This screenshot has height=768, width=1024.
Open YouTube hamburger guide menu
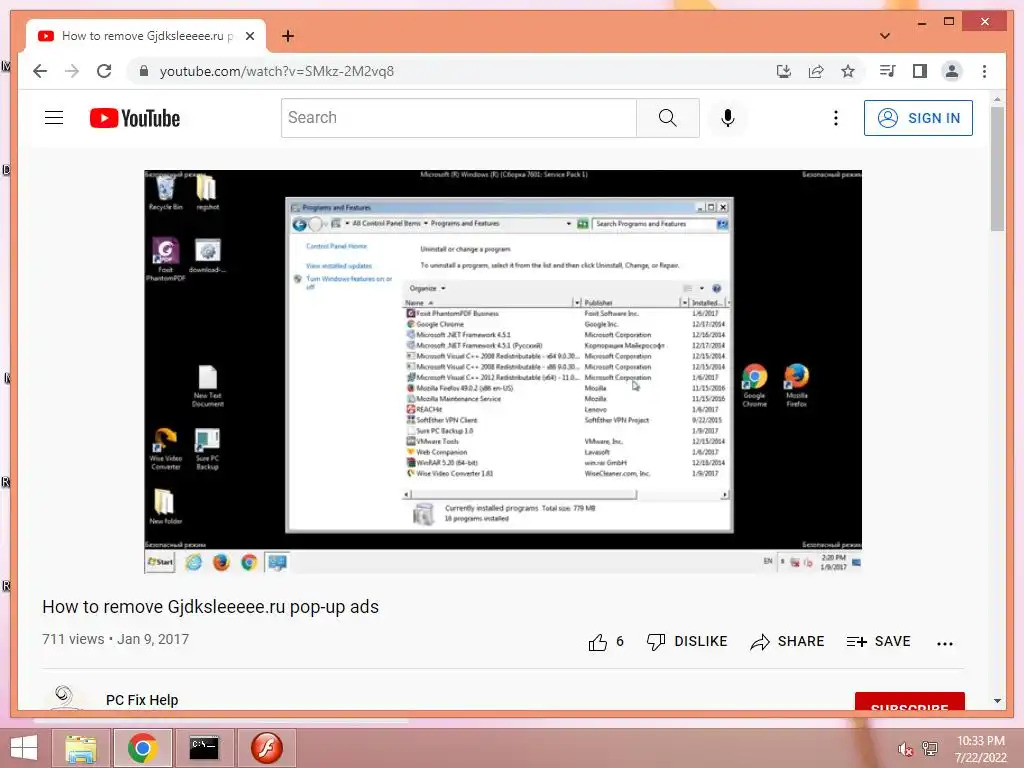pos(54,118)
